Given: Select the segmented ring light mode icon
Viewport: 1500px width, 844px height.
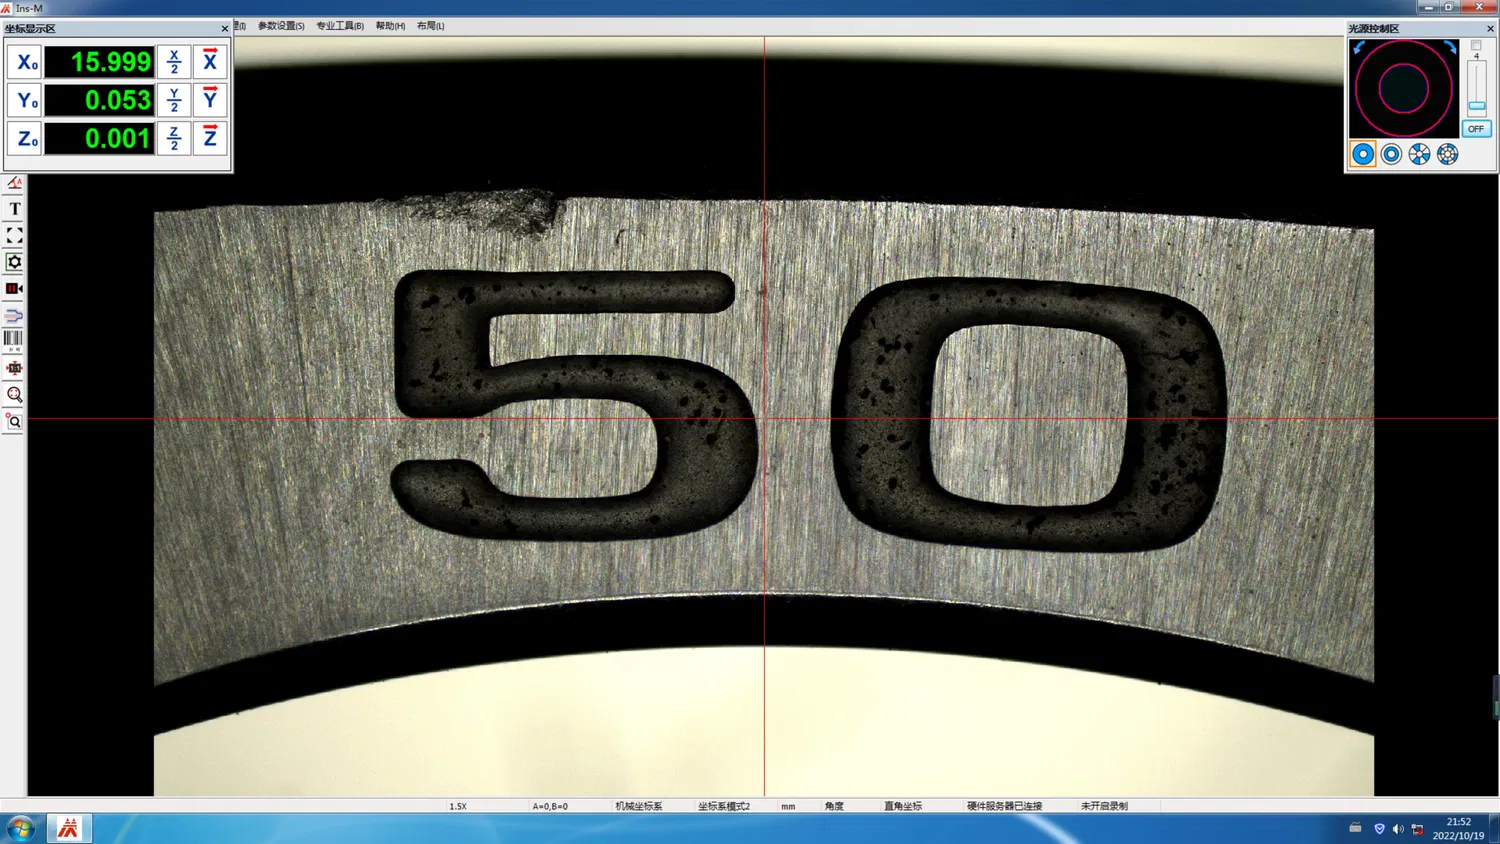Looking at the screenshot, I should [1419, 154].
